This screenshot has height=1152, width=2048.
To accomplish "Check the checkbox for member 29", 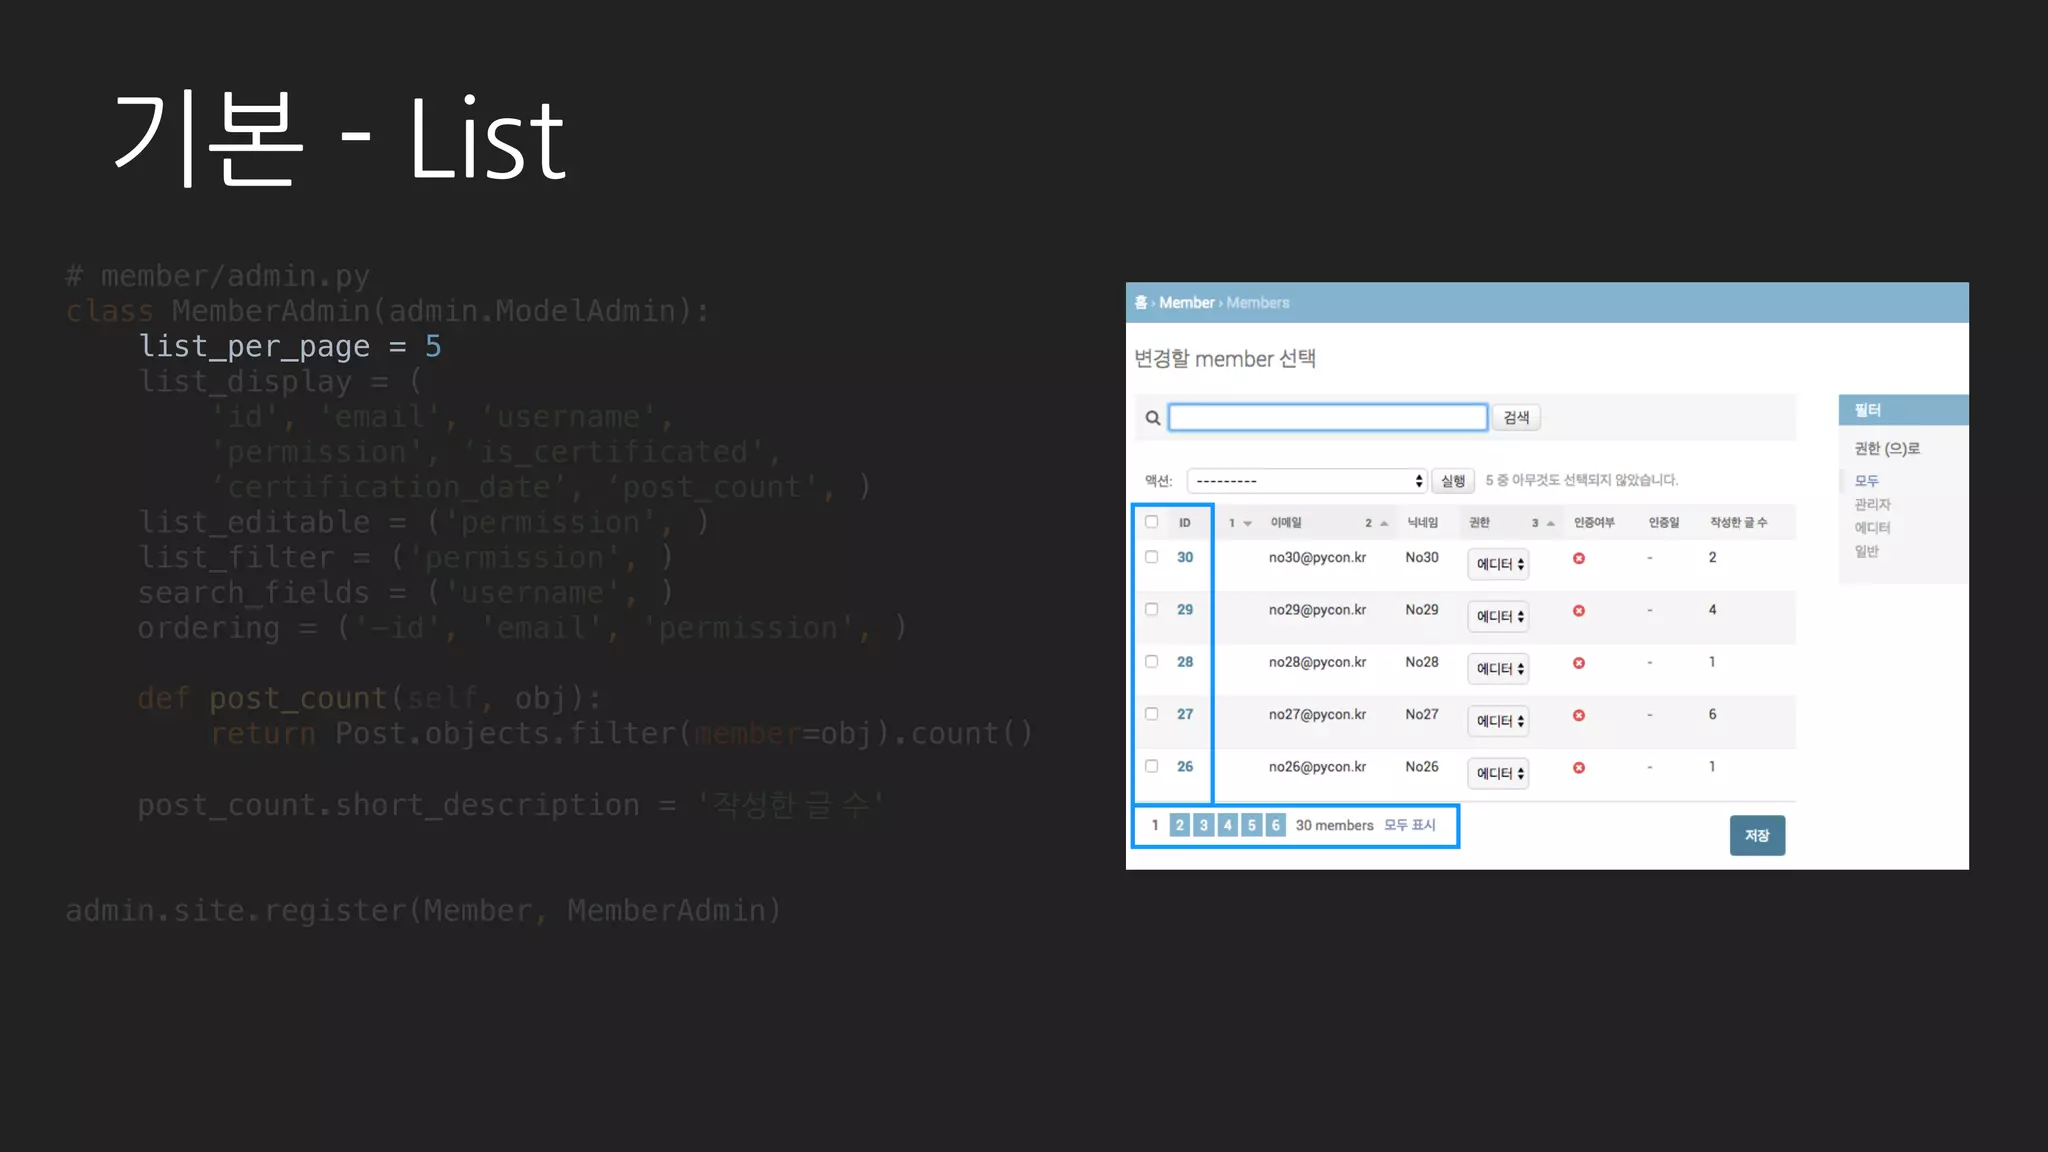I will [1152, 610].
